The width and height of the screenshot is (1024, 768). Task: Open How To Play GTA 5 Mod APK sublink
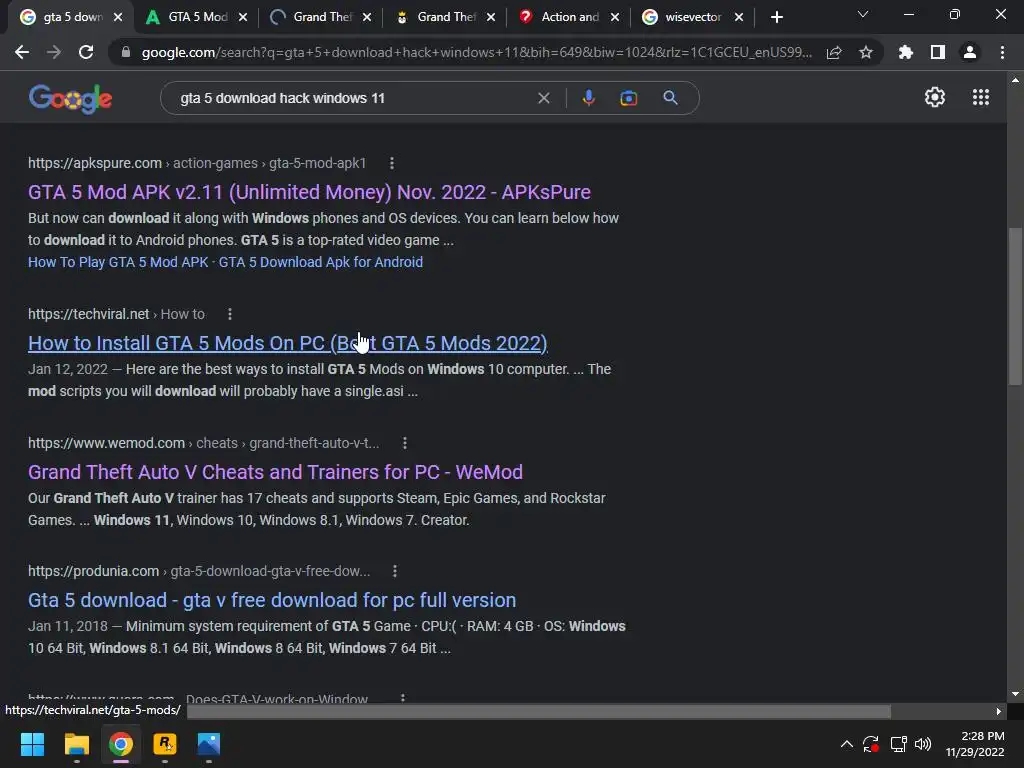[x=118, y=262]
